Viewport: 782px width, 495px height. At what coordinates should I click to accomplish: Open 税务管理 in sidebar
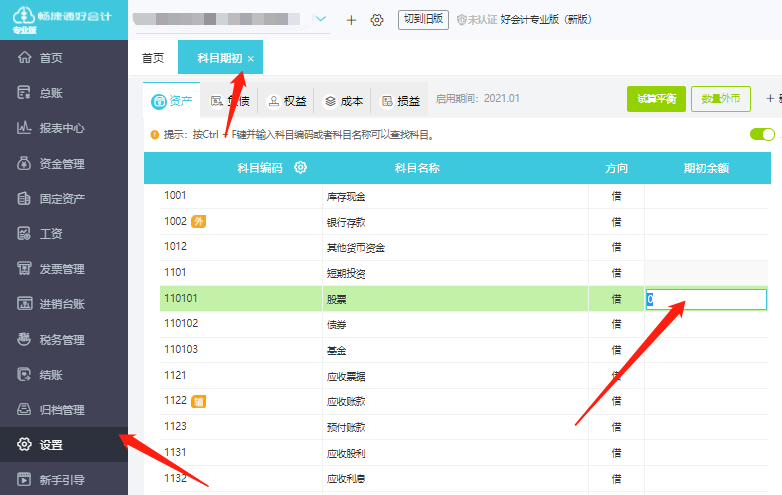tap(64, 339)
